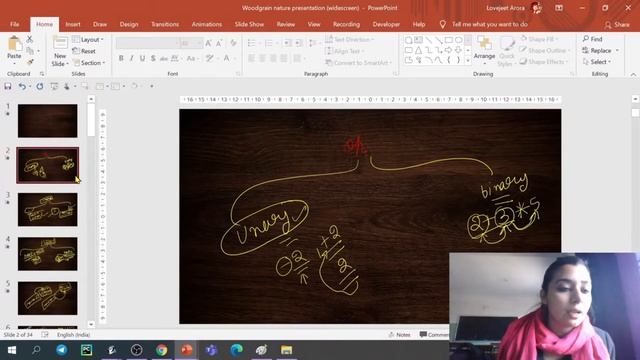Switch to the Animations tab
640x360 pixels.
(x=207, y=24)
